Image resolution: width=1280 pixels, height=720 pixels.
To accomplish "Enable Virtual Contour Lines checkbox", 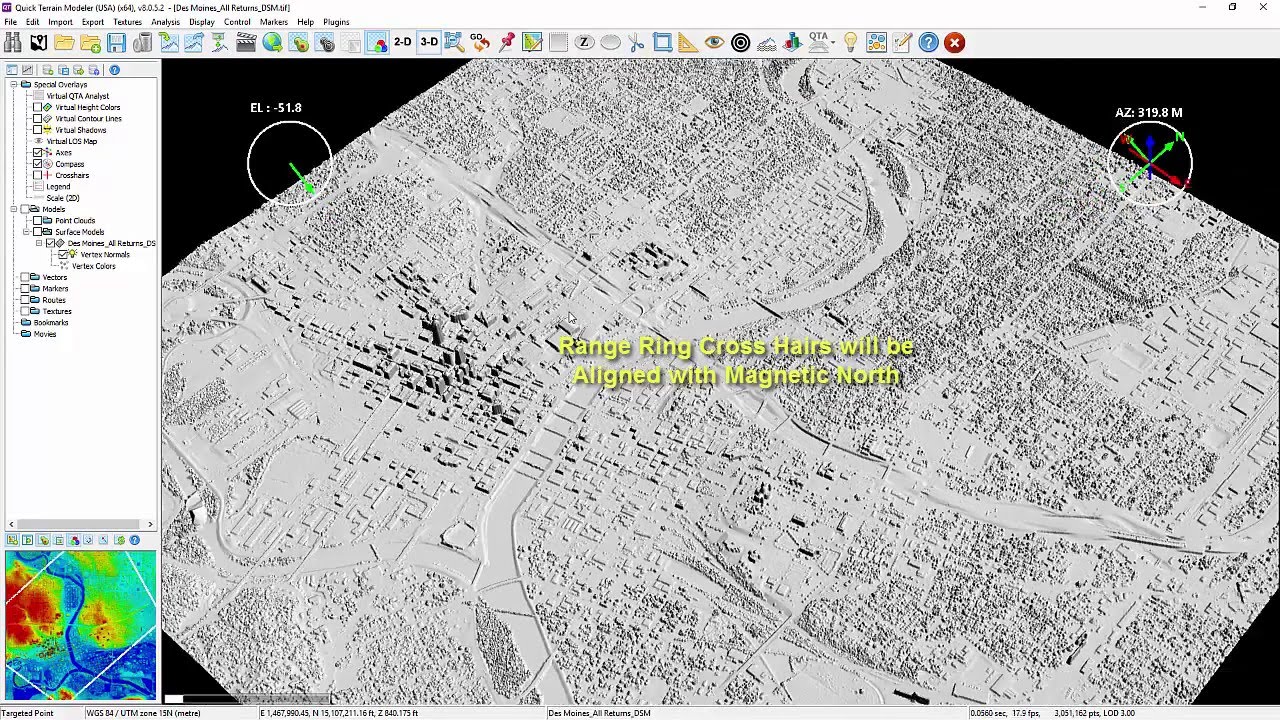I will tap(38, 118).
